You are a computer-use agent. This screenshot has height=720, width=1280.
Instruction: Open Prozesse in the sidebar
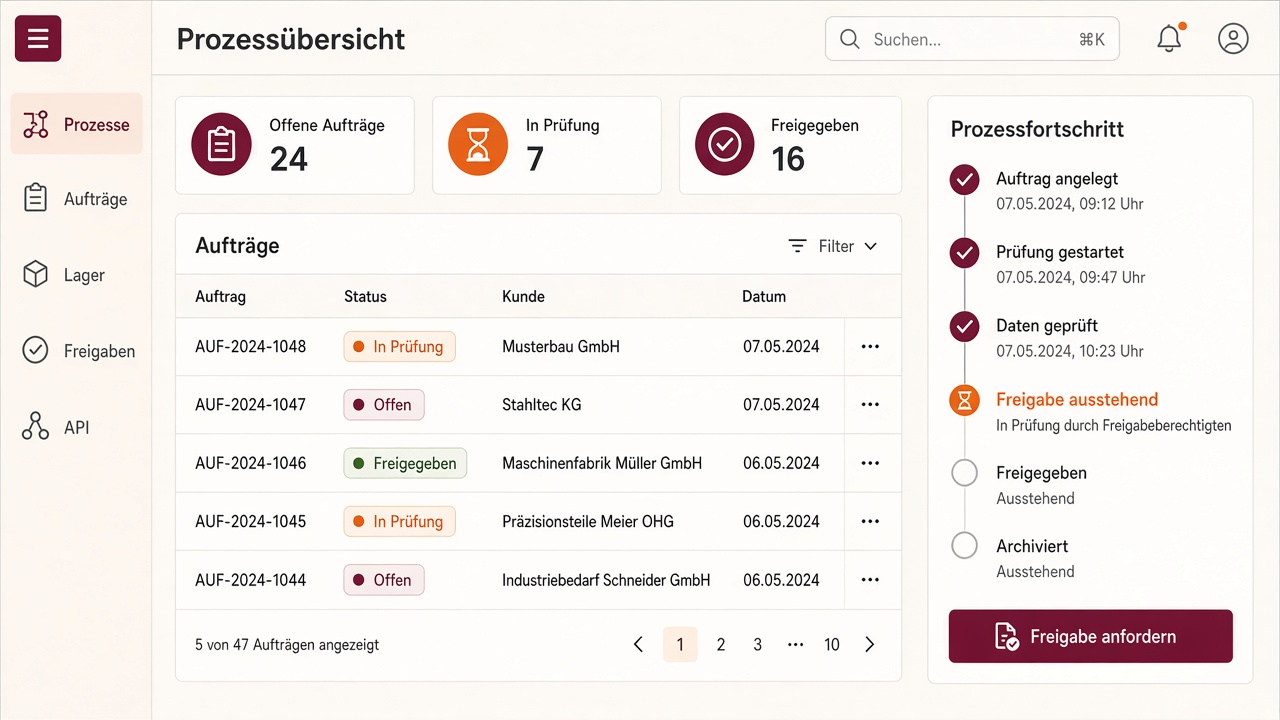tap(77, 124)
